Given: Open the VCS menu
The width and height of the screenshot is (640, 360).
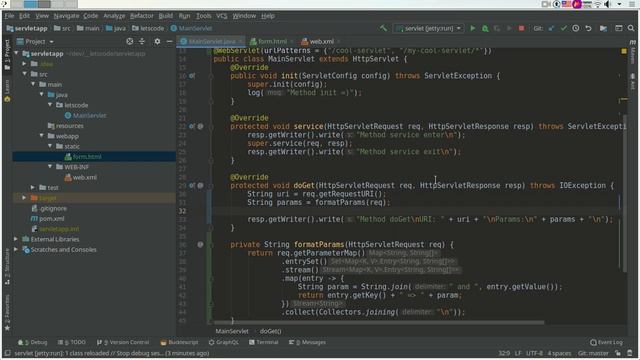Looking at the screenshot, I should click(222, 16).
